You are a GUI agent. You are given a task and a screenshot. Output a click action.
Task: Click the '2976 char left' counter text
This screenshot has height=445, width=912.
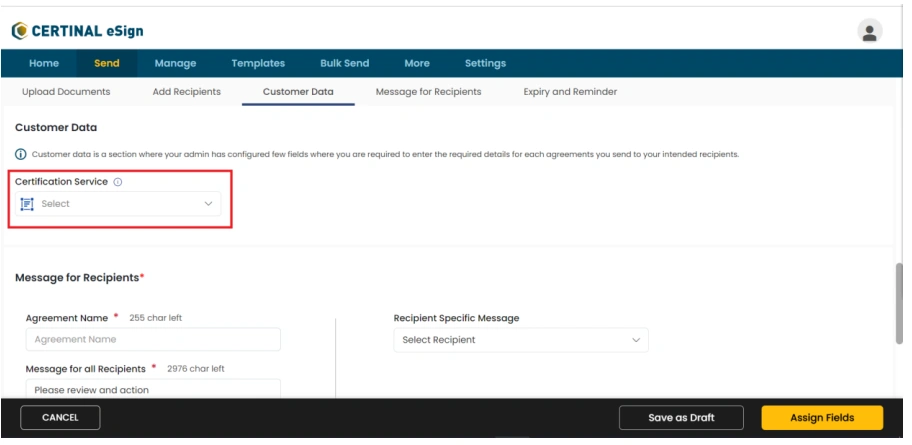click(x=195, y=369)
